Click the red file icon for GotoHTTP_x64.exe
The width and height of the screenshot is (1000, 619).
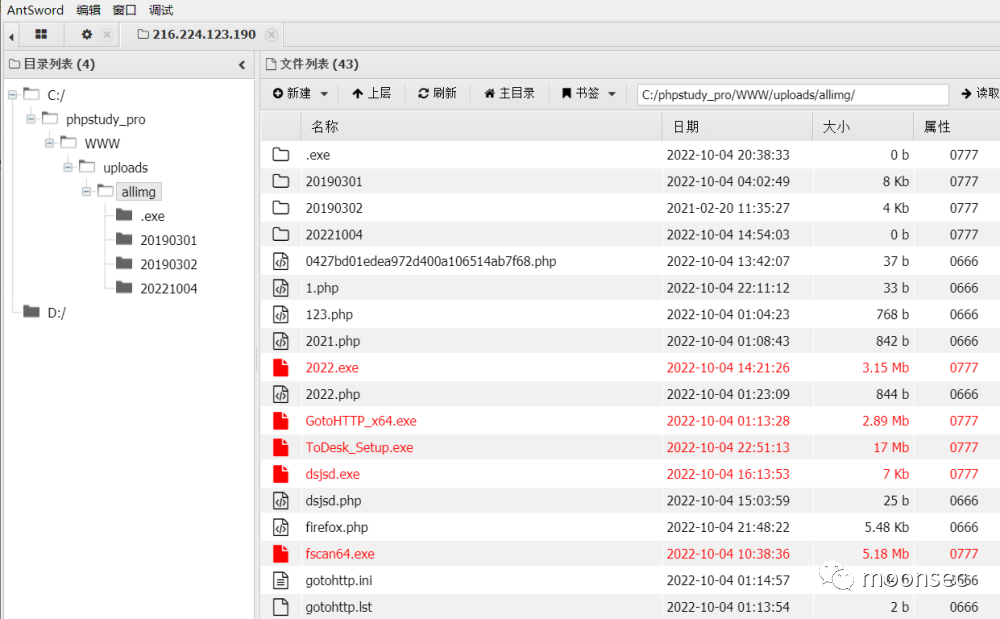[x=281, y=421]
